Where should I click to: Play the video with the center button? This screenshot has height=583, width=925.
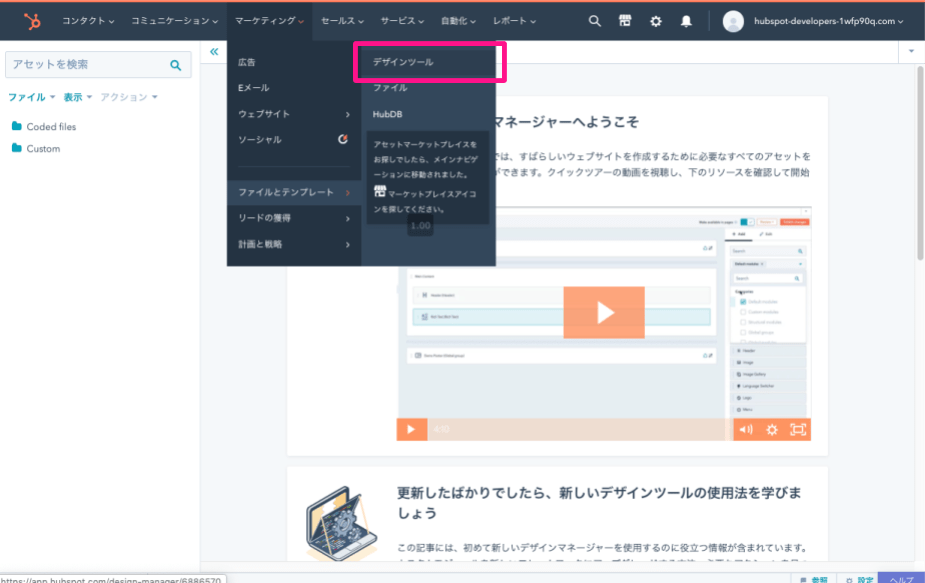click(603, 312)
